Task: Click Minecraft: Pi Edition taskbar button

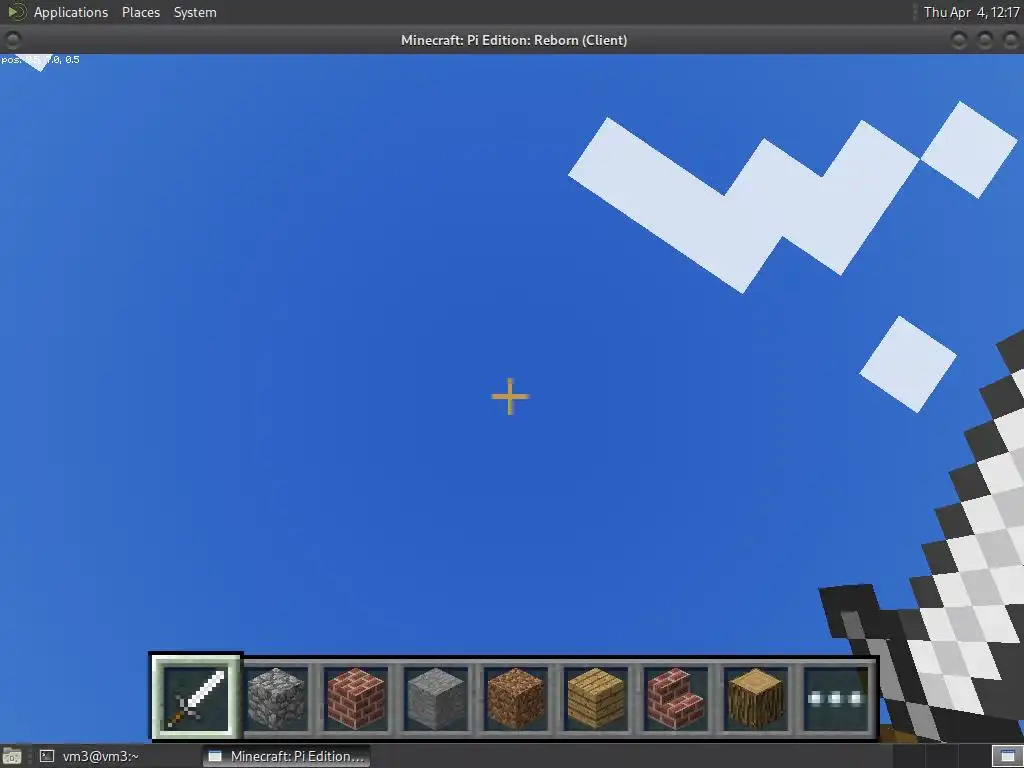Action: pos(287,756)
